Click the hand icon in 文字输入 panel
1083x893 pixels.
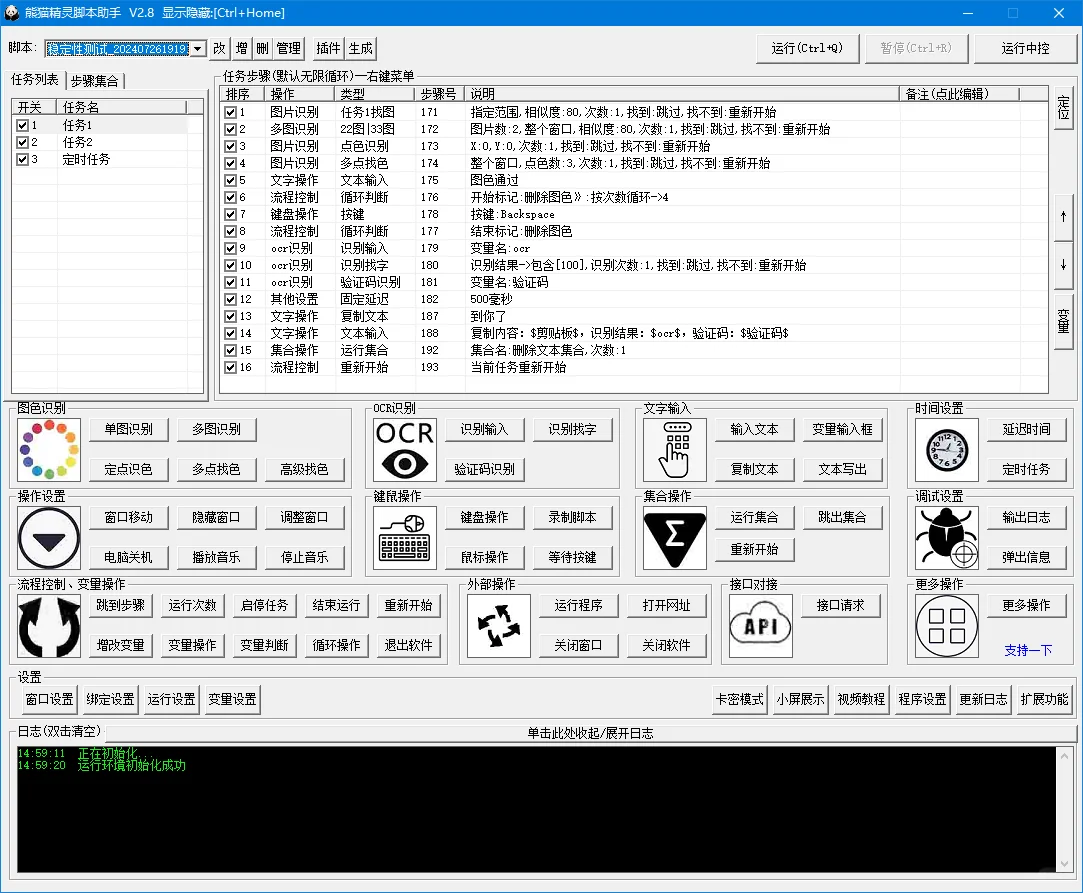(674, 450)
